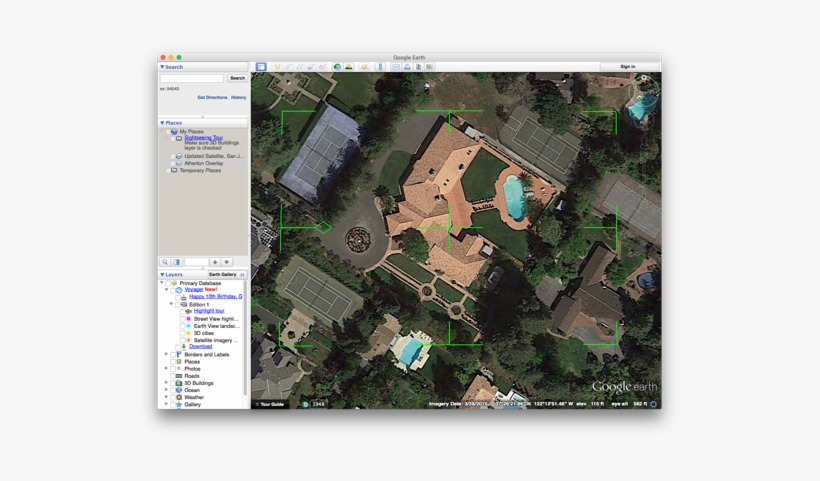Check the Sightseeing Tour checkbox
820x481 pixels.
coord(172,138)
